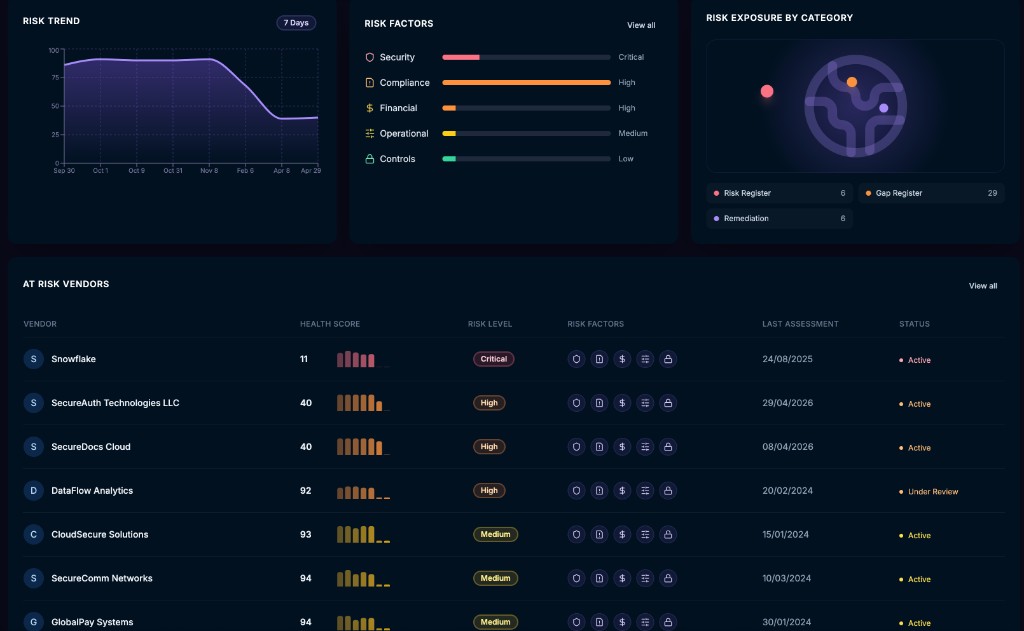
Task: Click the Financial progress bar
Action: tap(526, 108)
